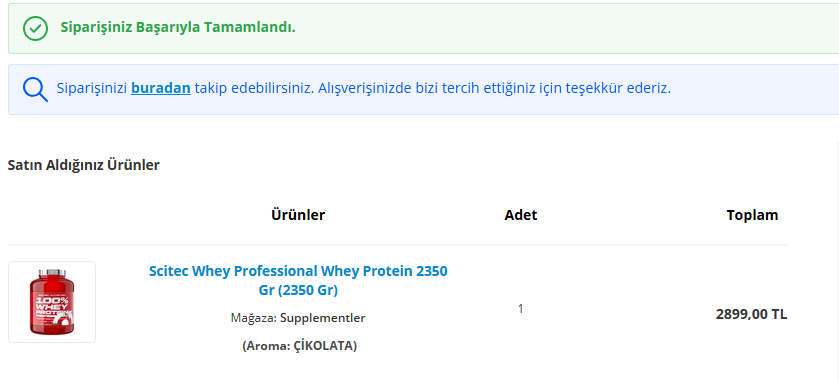Click the red whey protein jar thumbnail
This screenshot has height=381, width=839.
click(52, 302)
